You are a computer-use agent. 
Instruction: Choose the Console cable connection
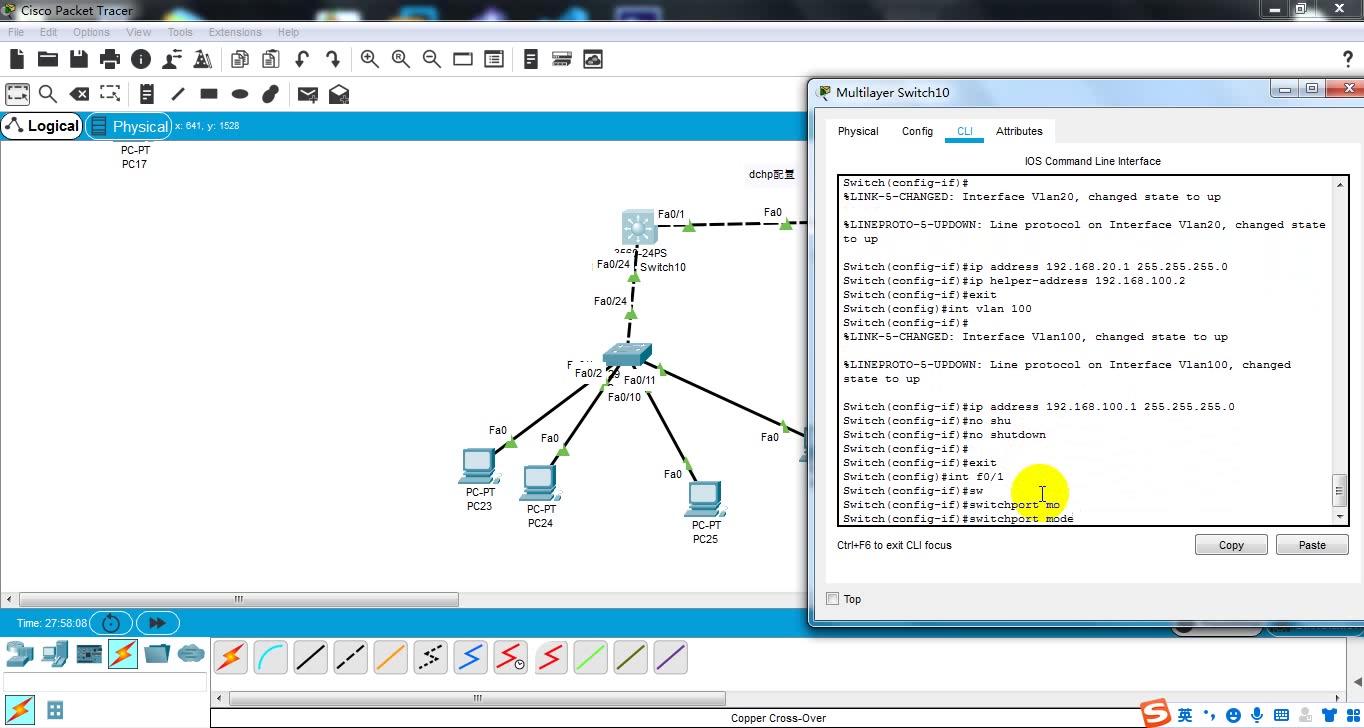point(270,657)
